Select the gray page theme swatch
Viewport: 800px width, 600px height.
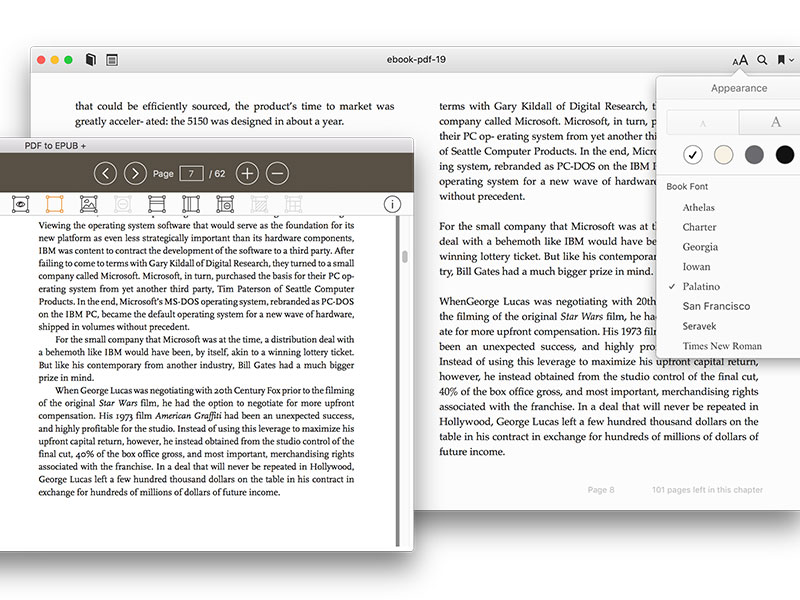(754, 154)
